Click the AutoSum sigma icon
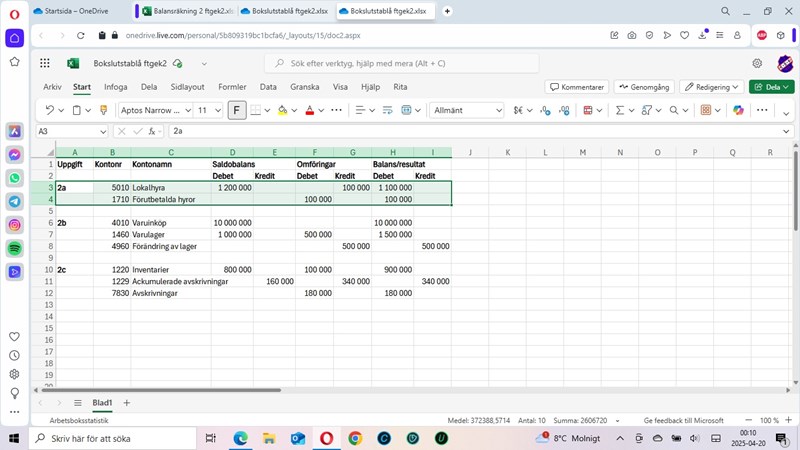 click(619, 110)
